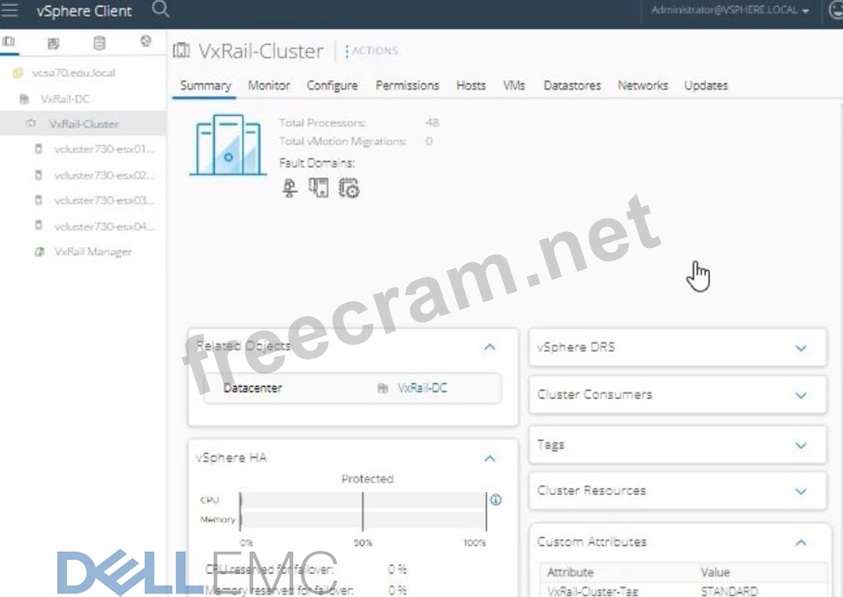
Task: Open the Networking inventory view icon
Action: (x=145, y=42)
